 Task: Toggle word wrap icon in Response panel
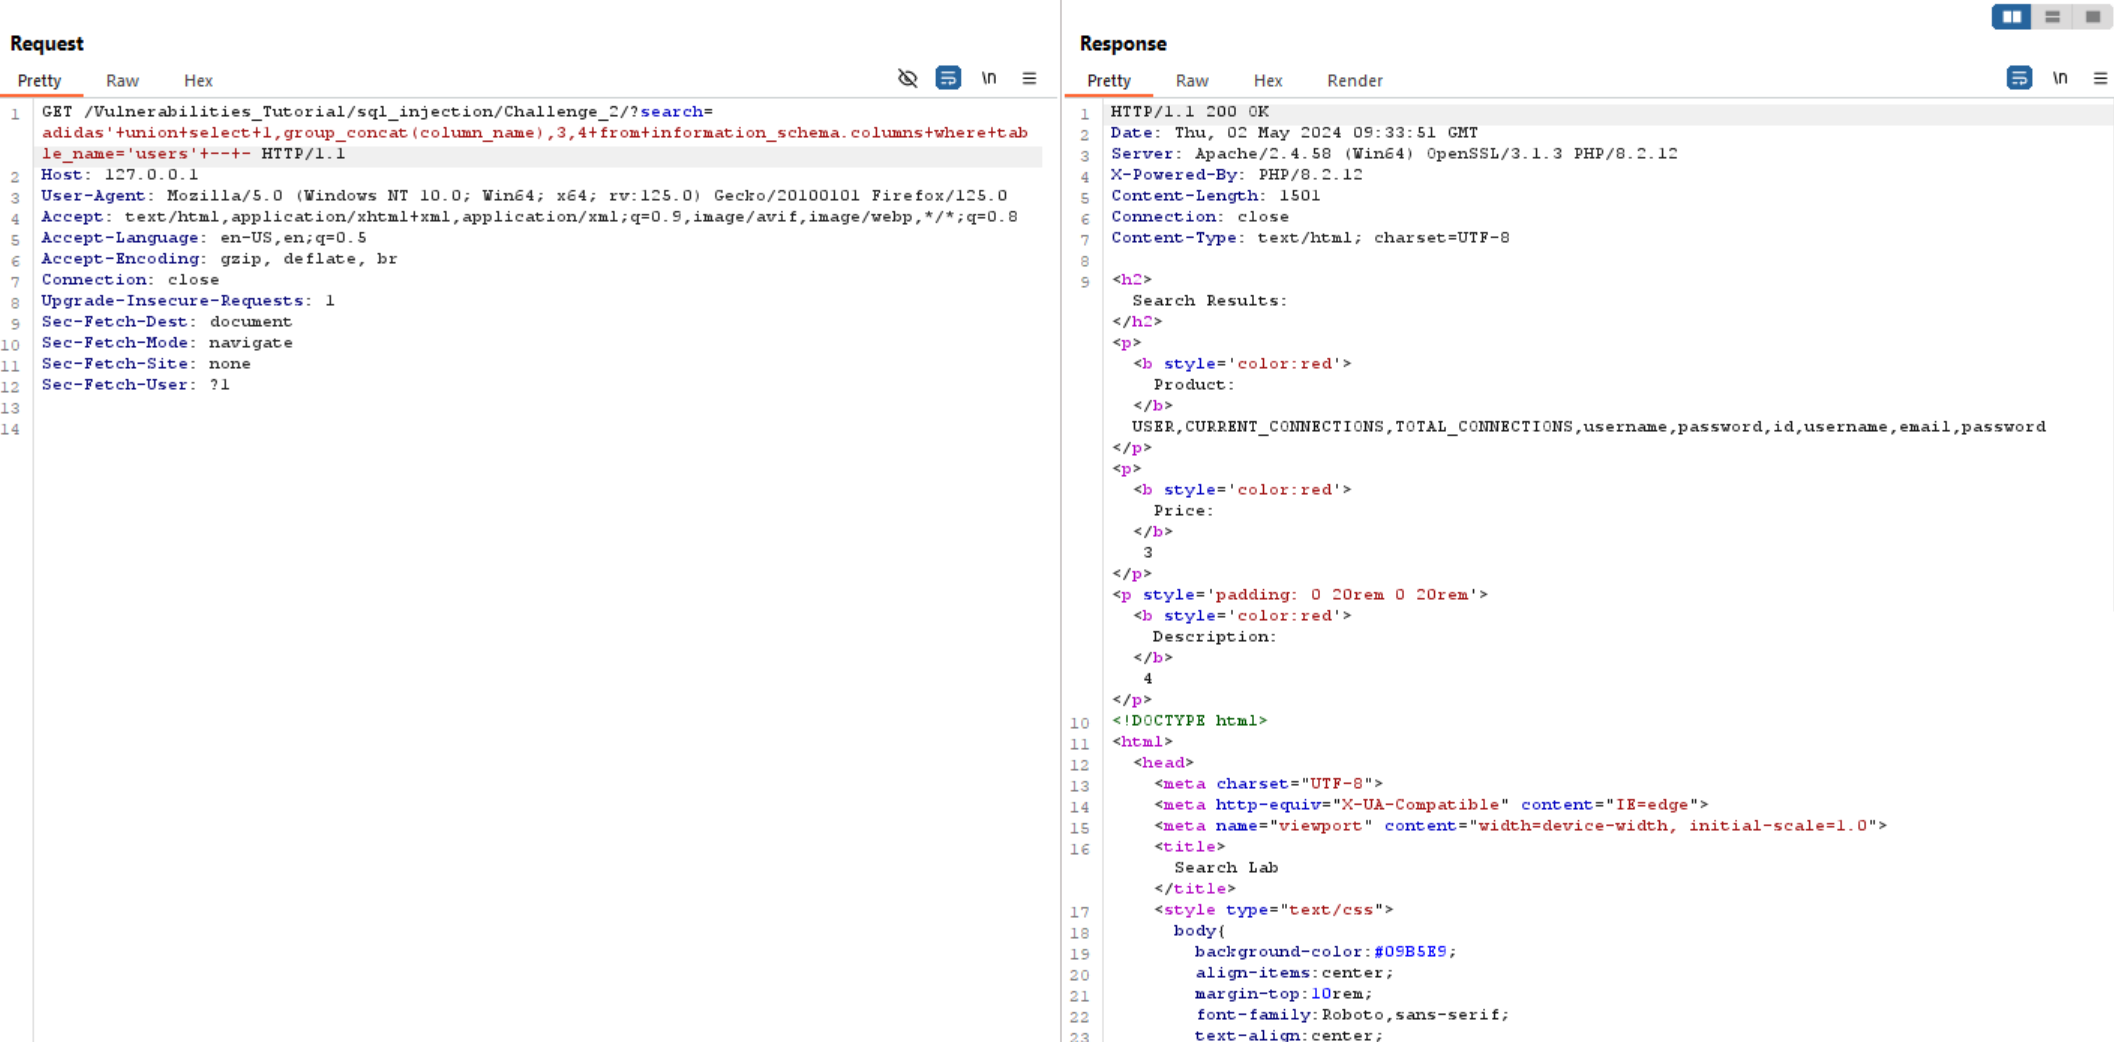click(2019, 78)
